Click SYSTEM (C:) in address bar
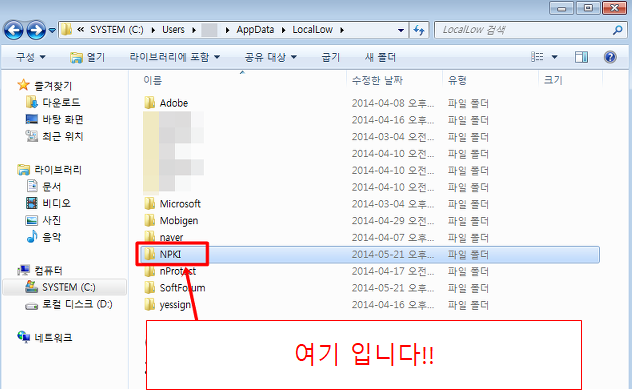 click(116, 30)
